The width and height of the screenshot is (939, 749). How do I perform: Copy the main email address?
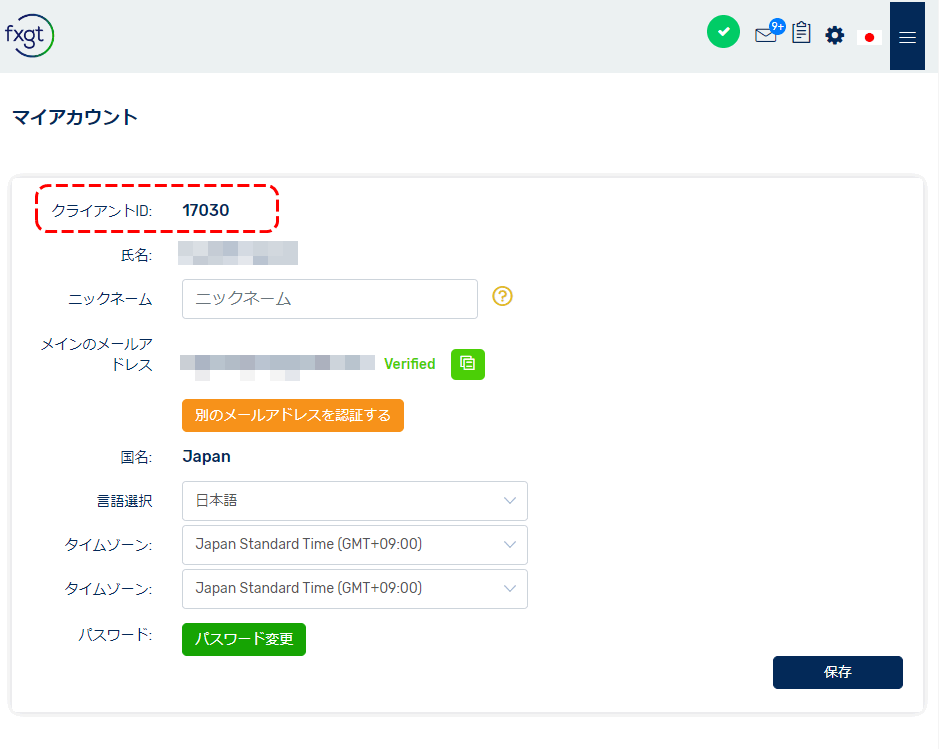[x=467, y=364]
